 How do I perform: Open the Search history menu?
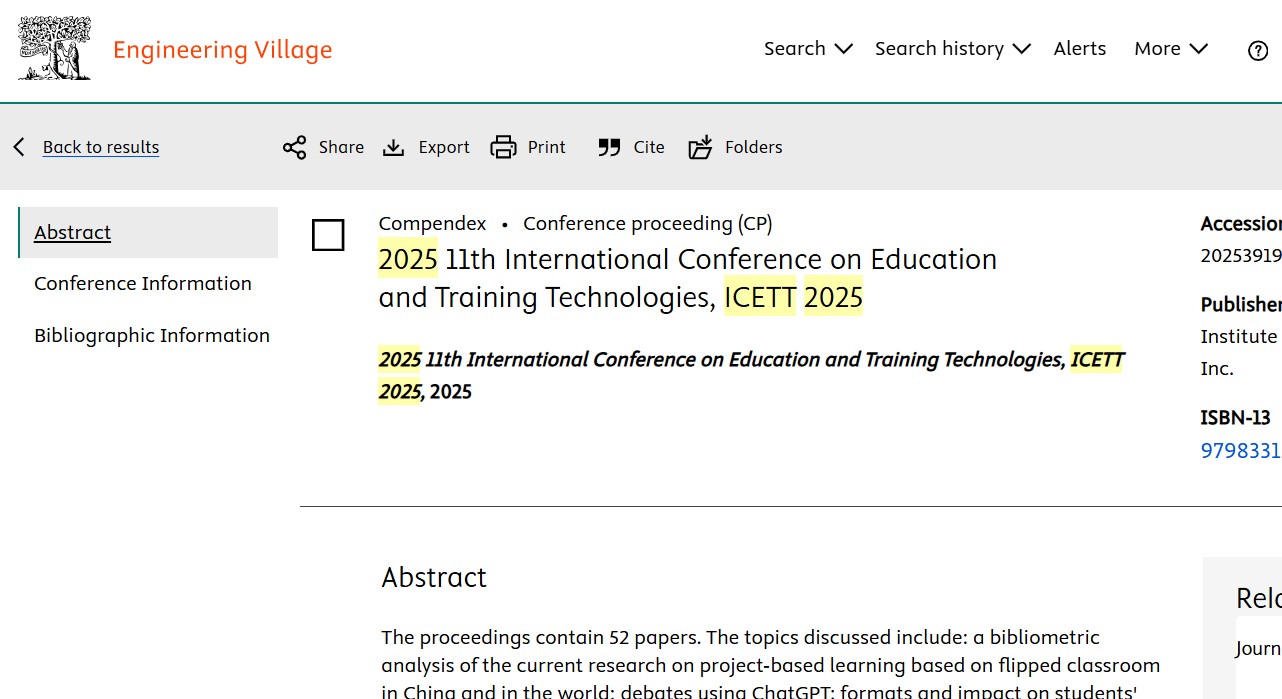pyautogui.click(x=952, y=48)
